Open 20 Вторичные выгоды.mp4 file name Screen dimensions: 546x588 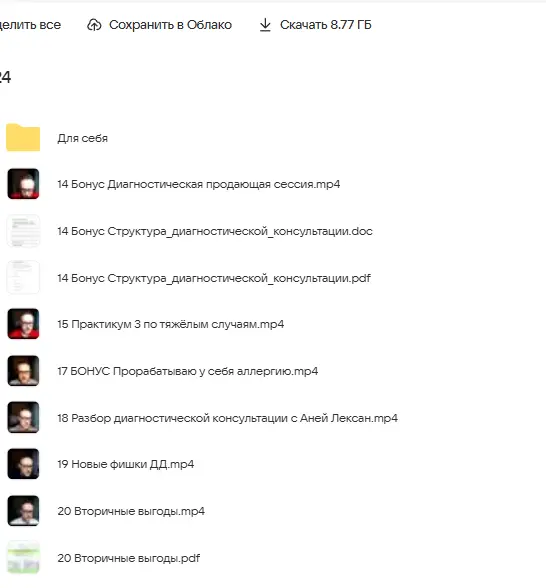[x=131, y=512]
